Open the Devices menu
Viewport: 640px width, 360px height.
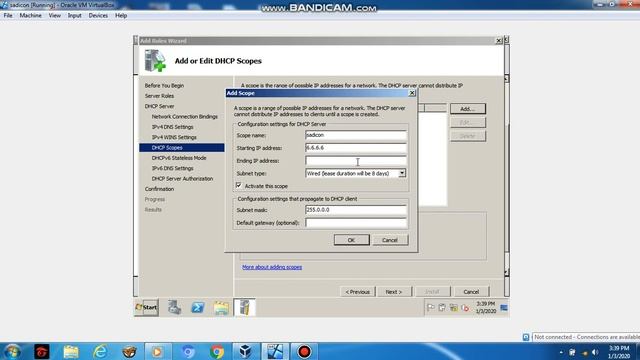(98, 16)
